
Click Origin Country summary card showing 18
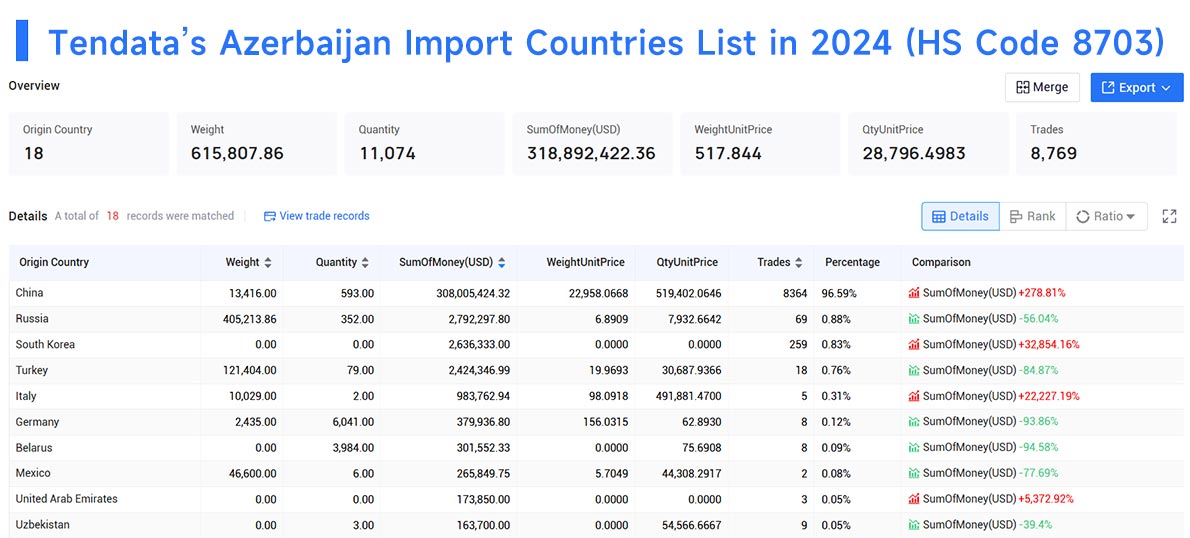click(x=89, y=143)
